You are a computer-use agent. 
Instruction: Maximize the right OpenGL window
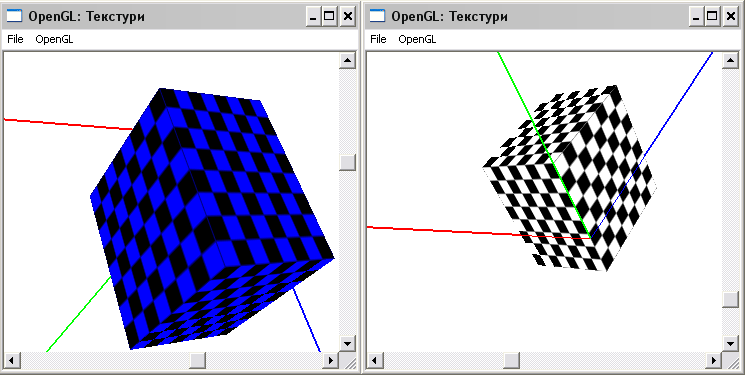point(712,17)
